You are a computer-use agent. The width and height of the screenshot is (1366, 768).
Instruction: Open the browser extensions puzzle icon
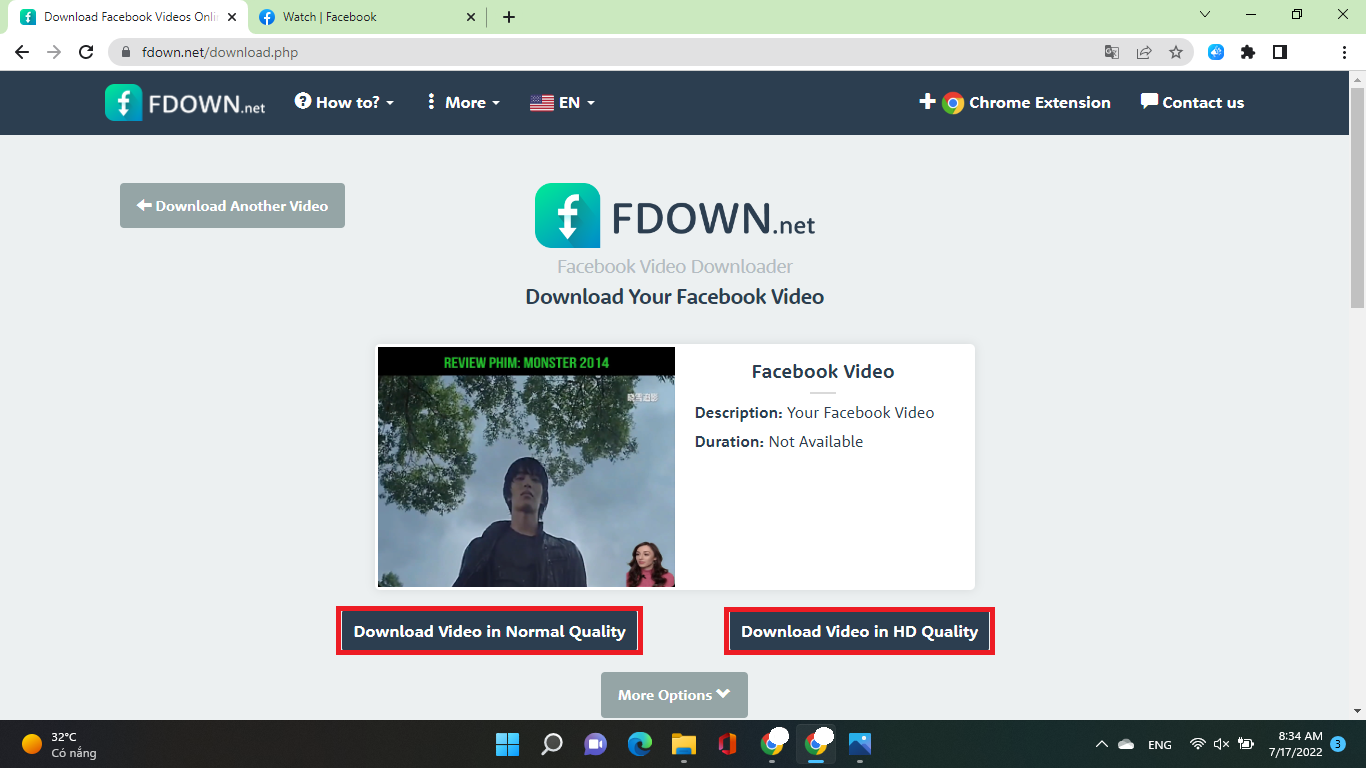(1248, 52)
